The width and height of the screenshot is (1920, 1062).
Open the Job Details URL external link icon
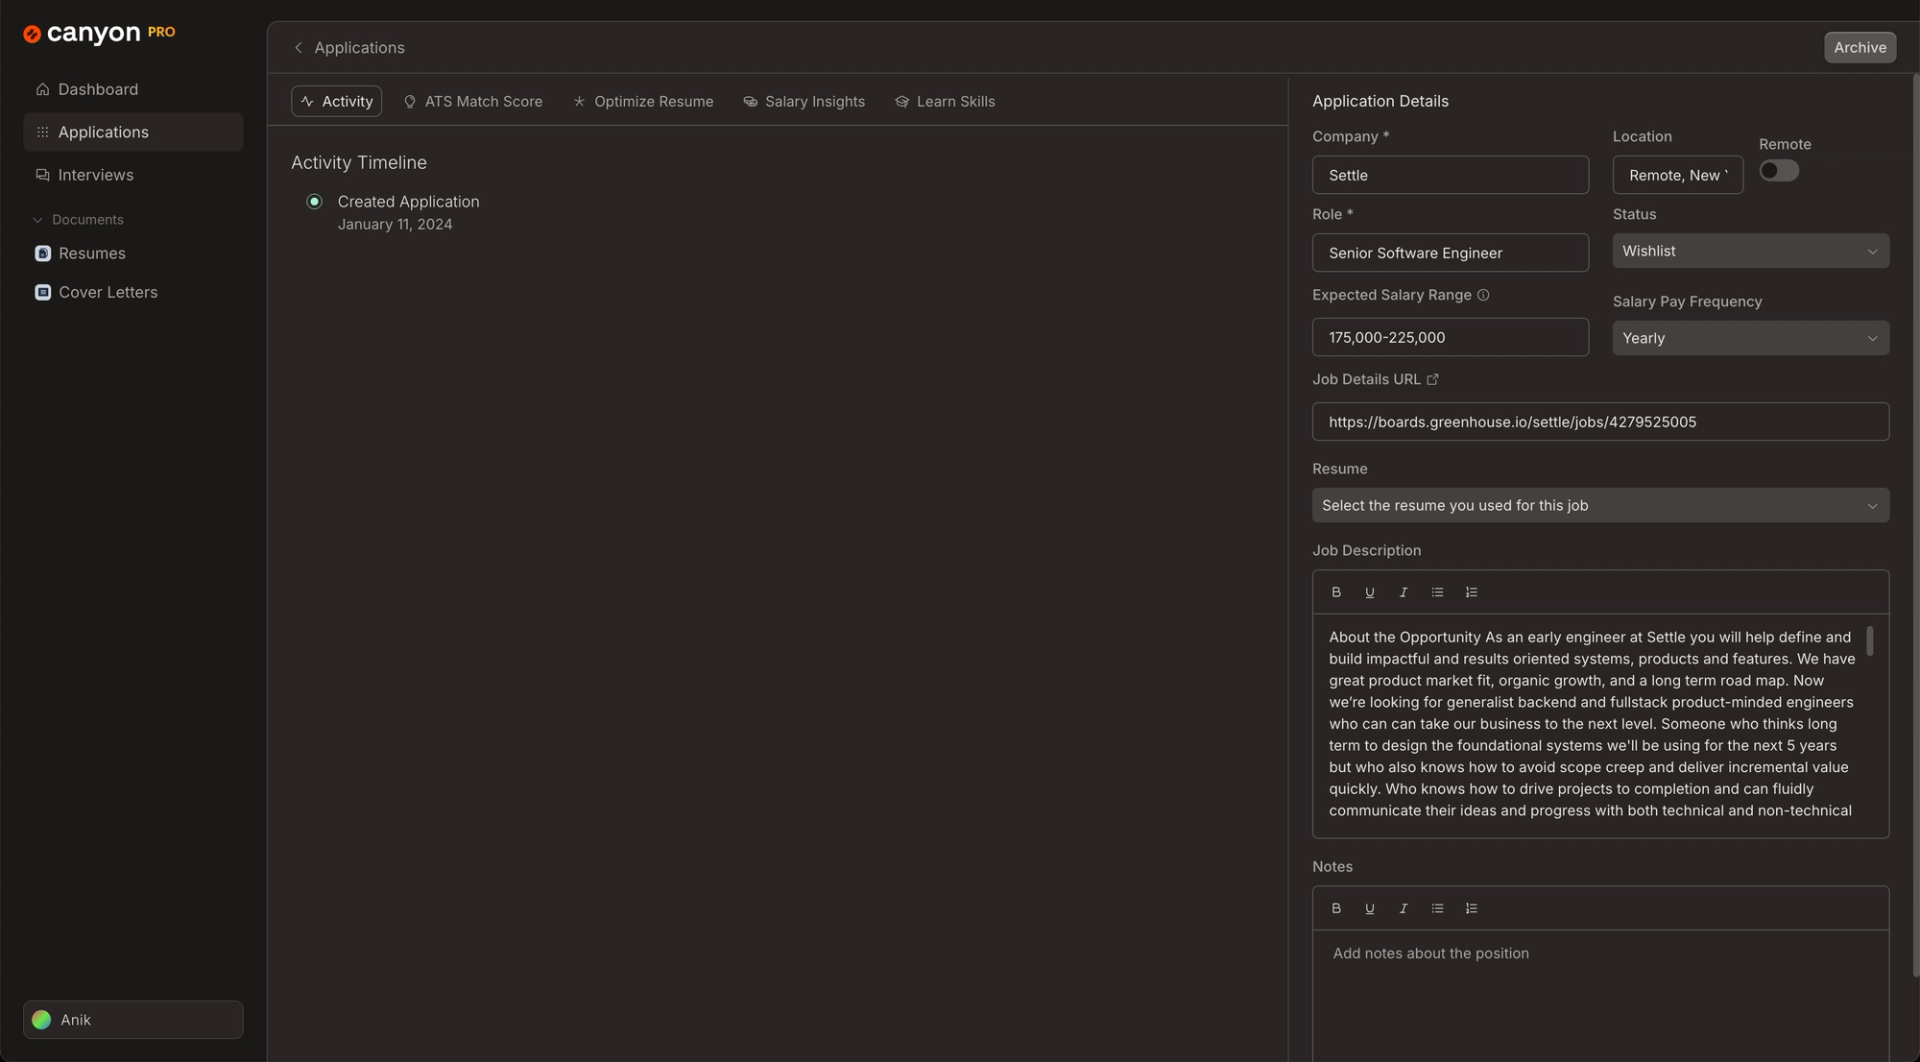pos(1432,379)
